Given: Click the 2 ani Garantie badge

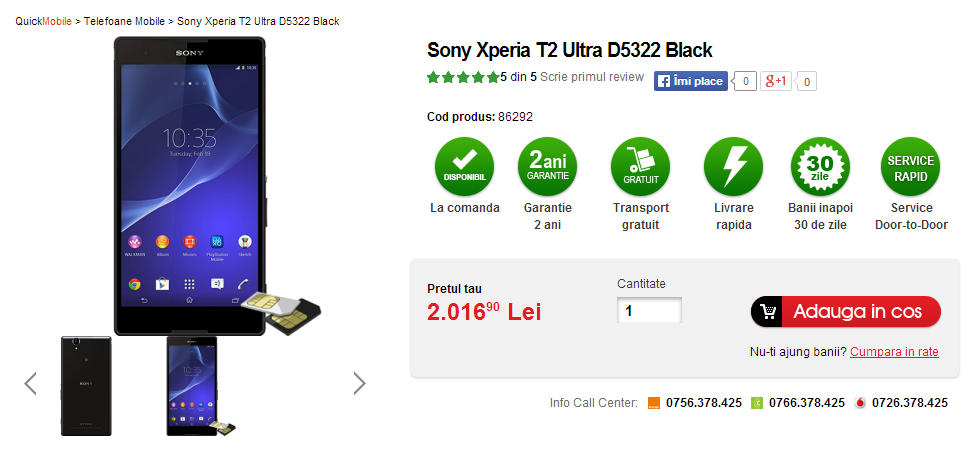Looking at the screenshot, I should pos(547,166).
